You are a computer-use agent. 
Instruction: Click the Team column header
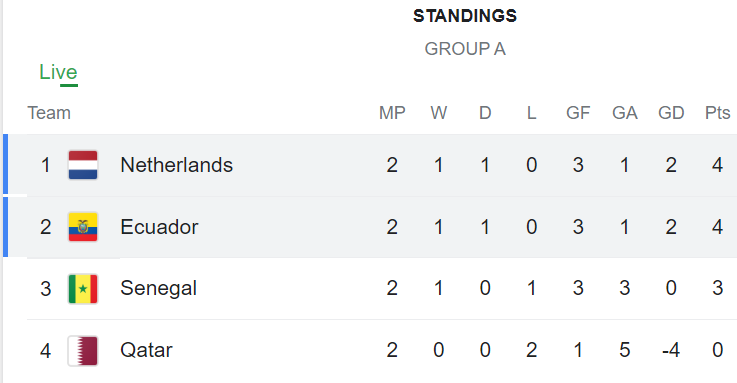49,113
